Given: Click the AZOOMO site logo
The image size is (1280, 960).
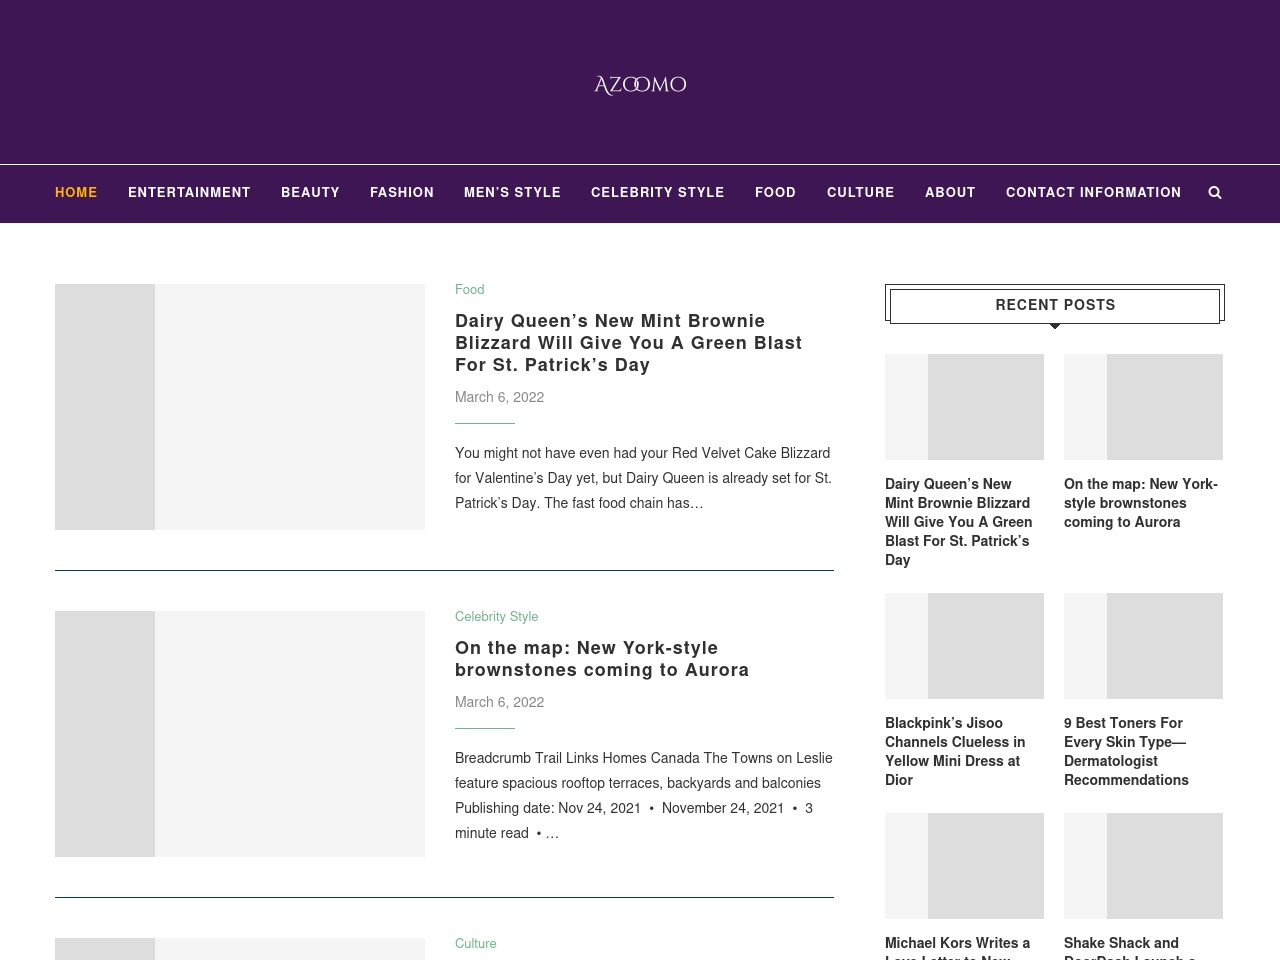Looking at the screenshot, I should tap(640, 85).
